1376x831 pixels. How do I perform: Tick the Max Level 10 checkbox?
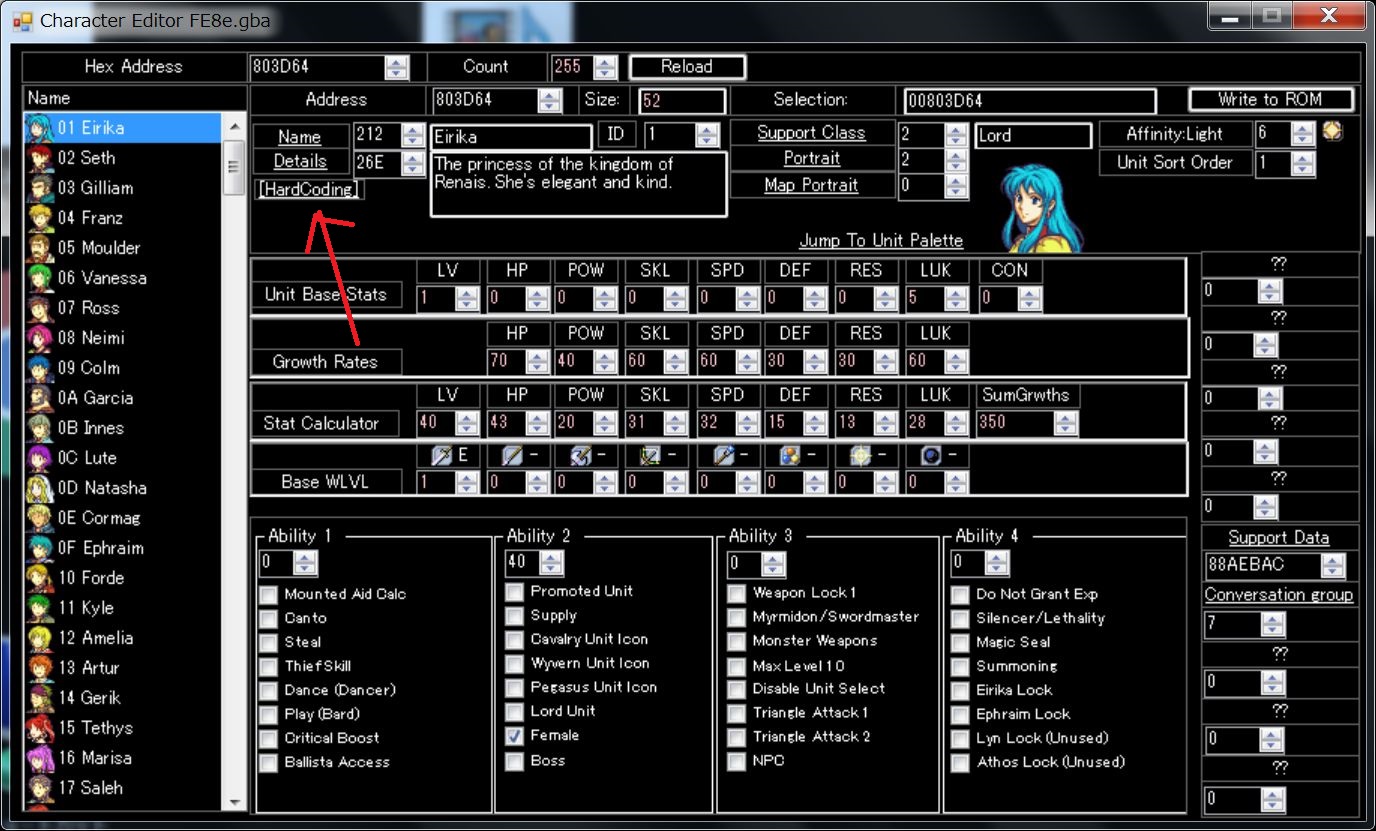click(x=736, y=665)
